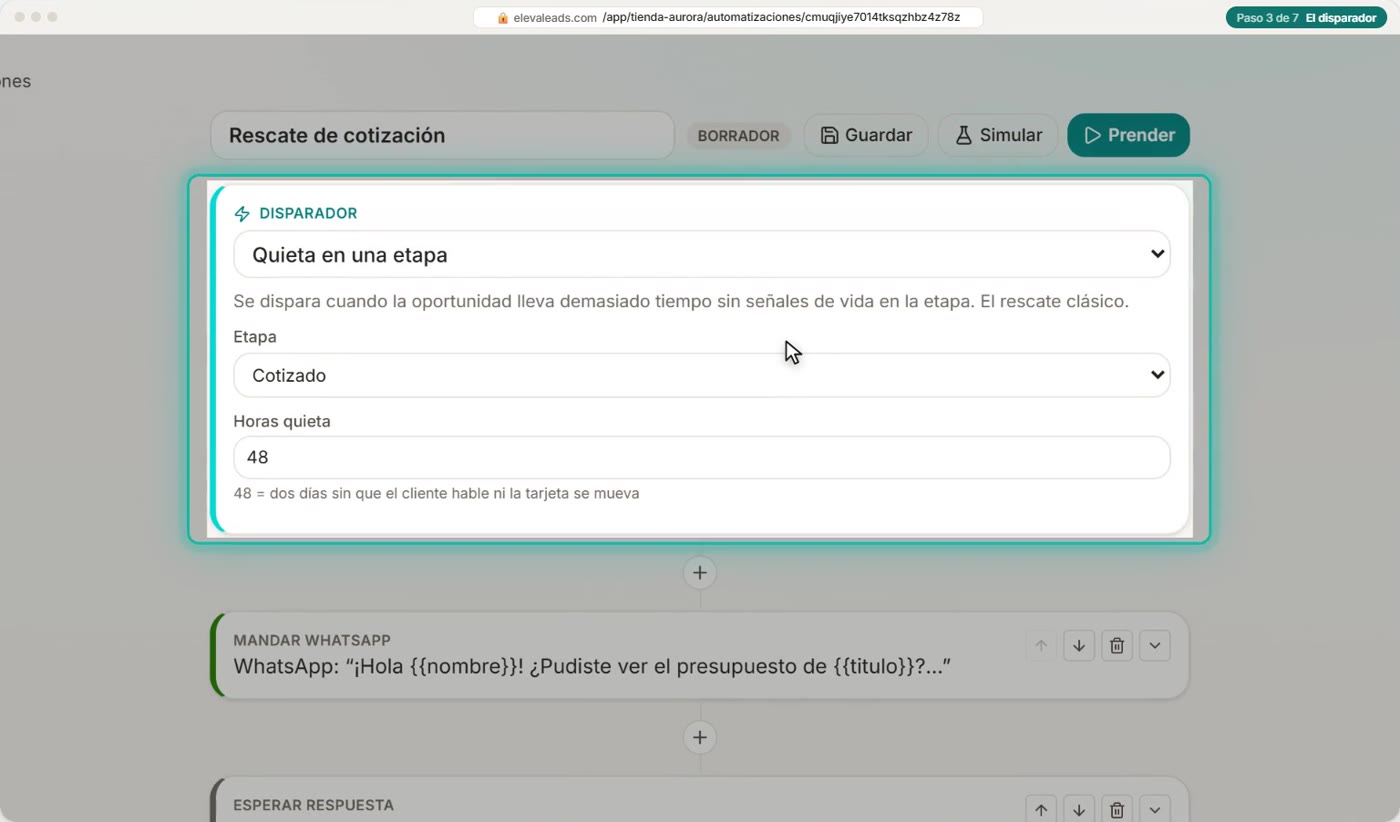Add a step below the Mandar WhatsApp card
1400x822 pixels.
pyautogui.click(x=700, y=737)
